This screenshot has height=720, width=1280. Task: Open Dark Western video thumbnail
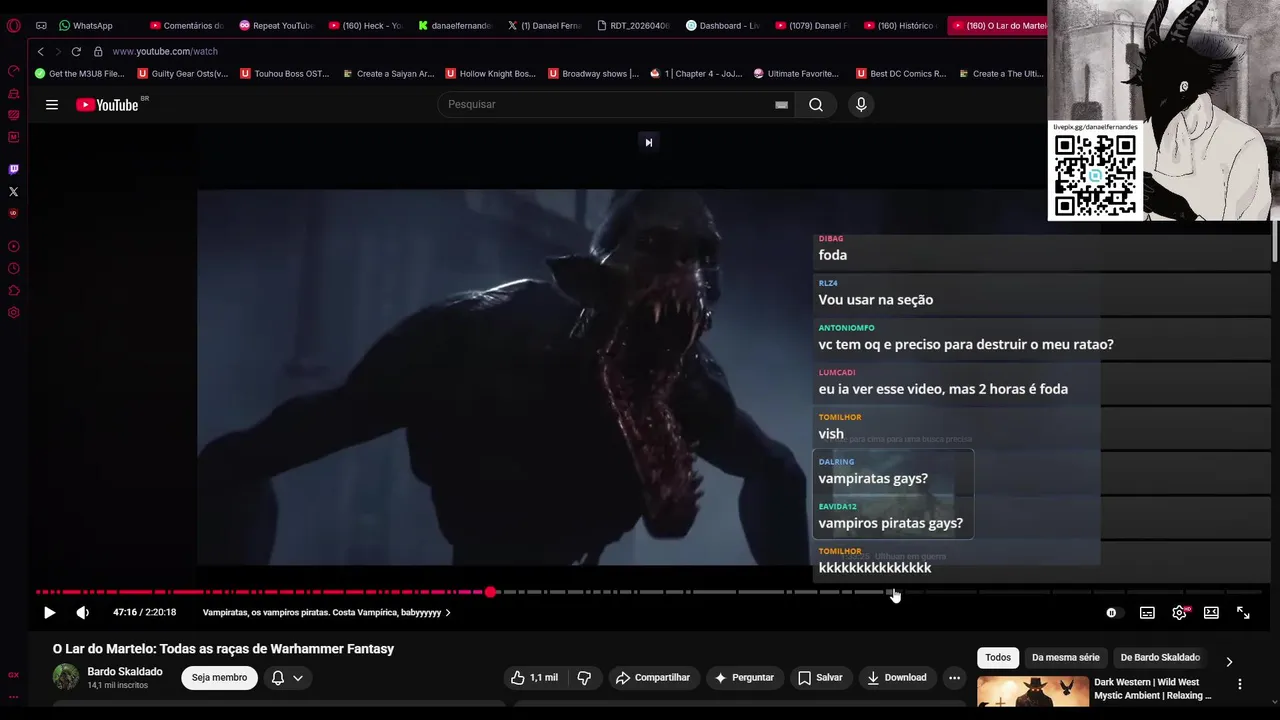click(1033, 693)
